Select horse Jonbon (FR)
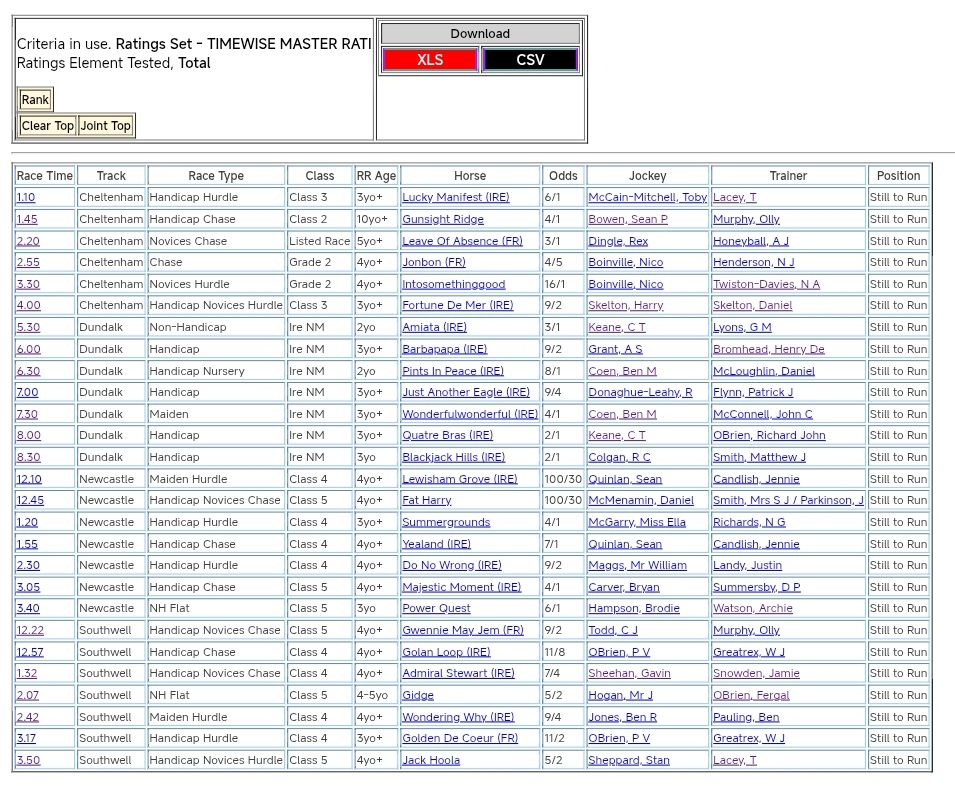 (x=434, y=263)
